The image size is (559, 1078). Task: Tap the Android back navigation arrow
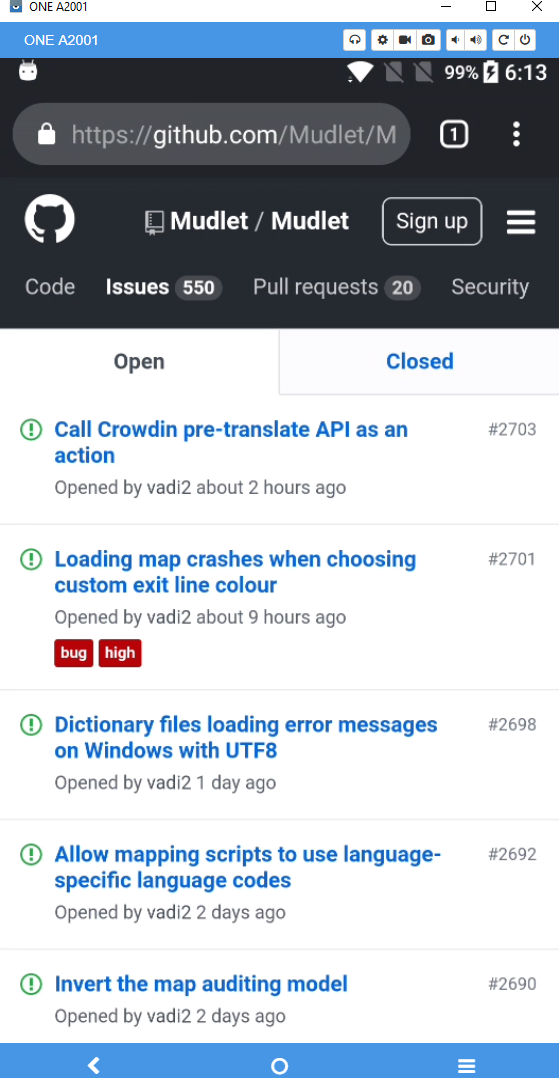point(94,1066)
